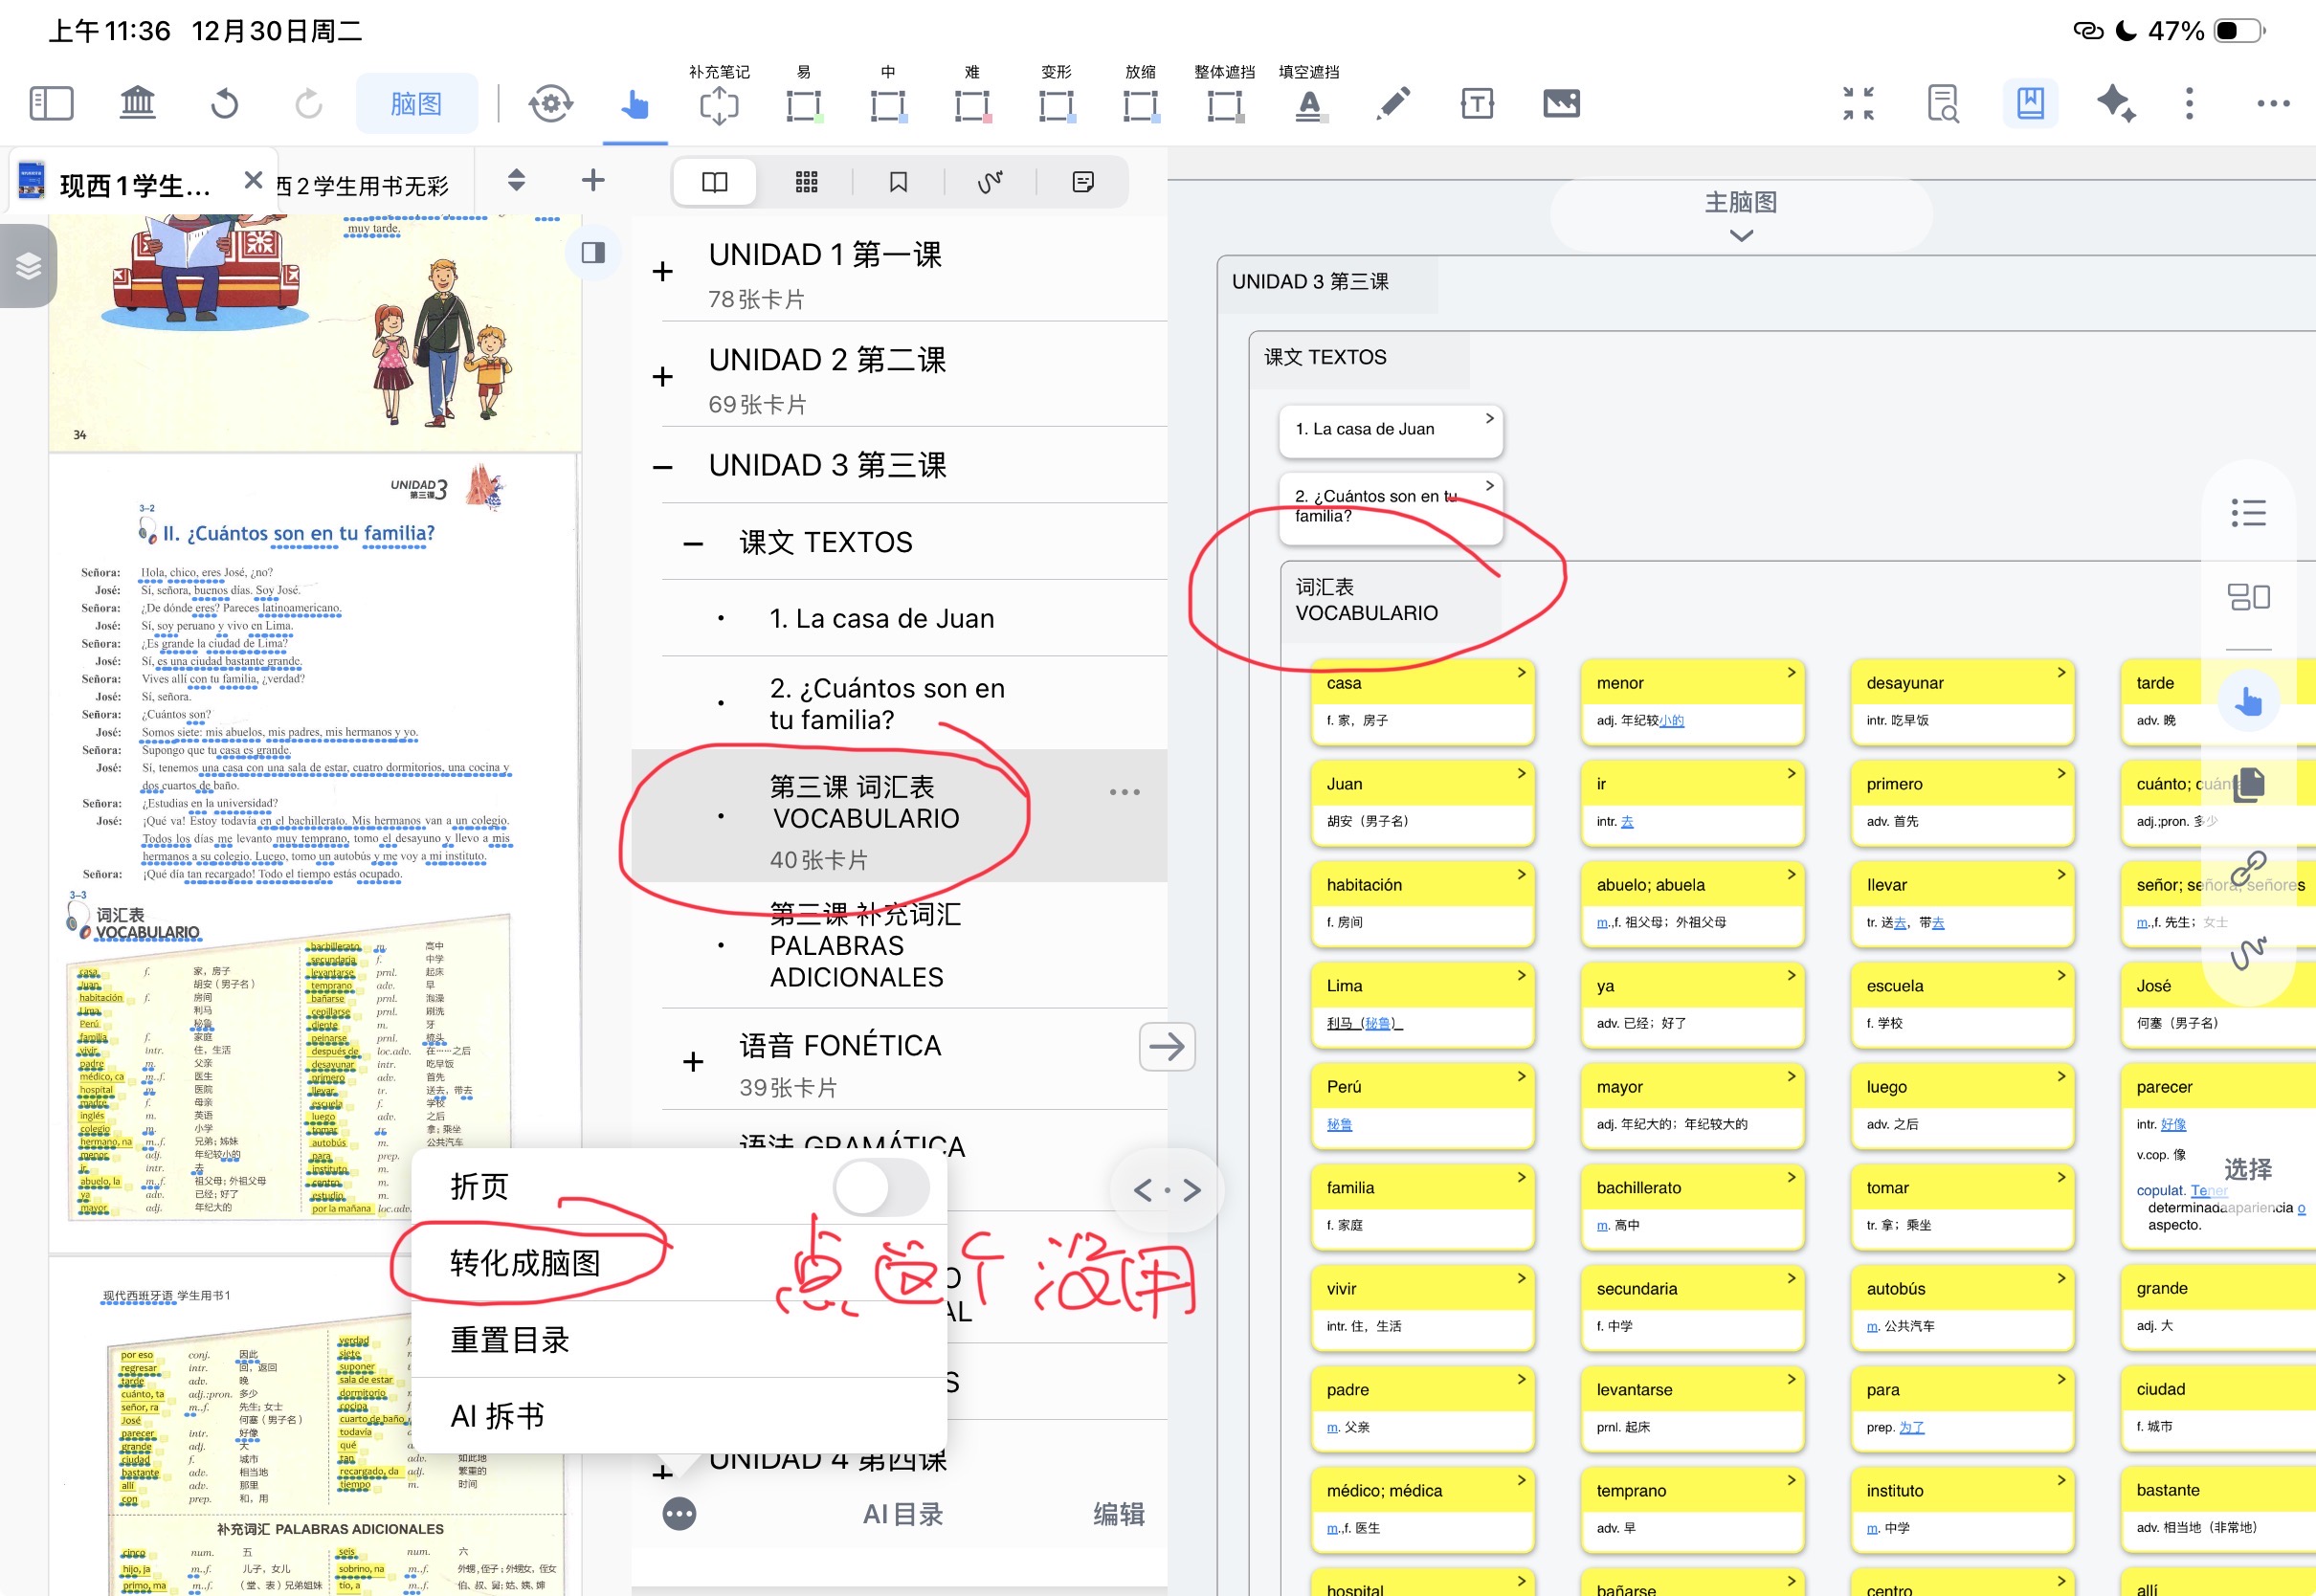The height and width of the screenshot is (1596, 2316).
Task: Toggle the split panel icon on the page
Action: click(x=593, y=252)
